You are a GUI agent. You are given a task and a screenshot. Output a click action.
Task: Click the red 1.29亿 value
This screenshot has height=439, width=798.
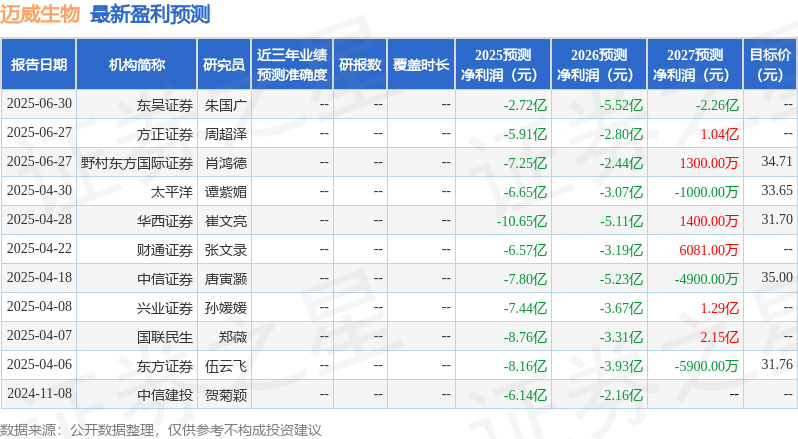(720, 308)
